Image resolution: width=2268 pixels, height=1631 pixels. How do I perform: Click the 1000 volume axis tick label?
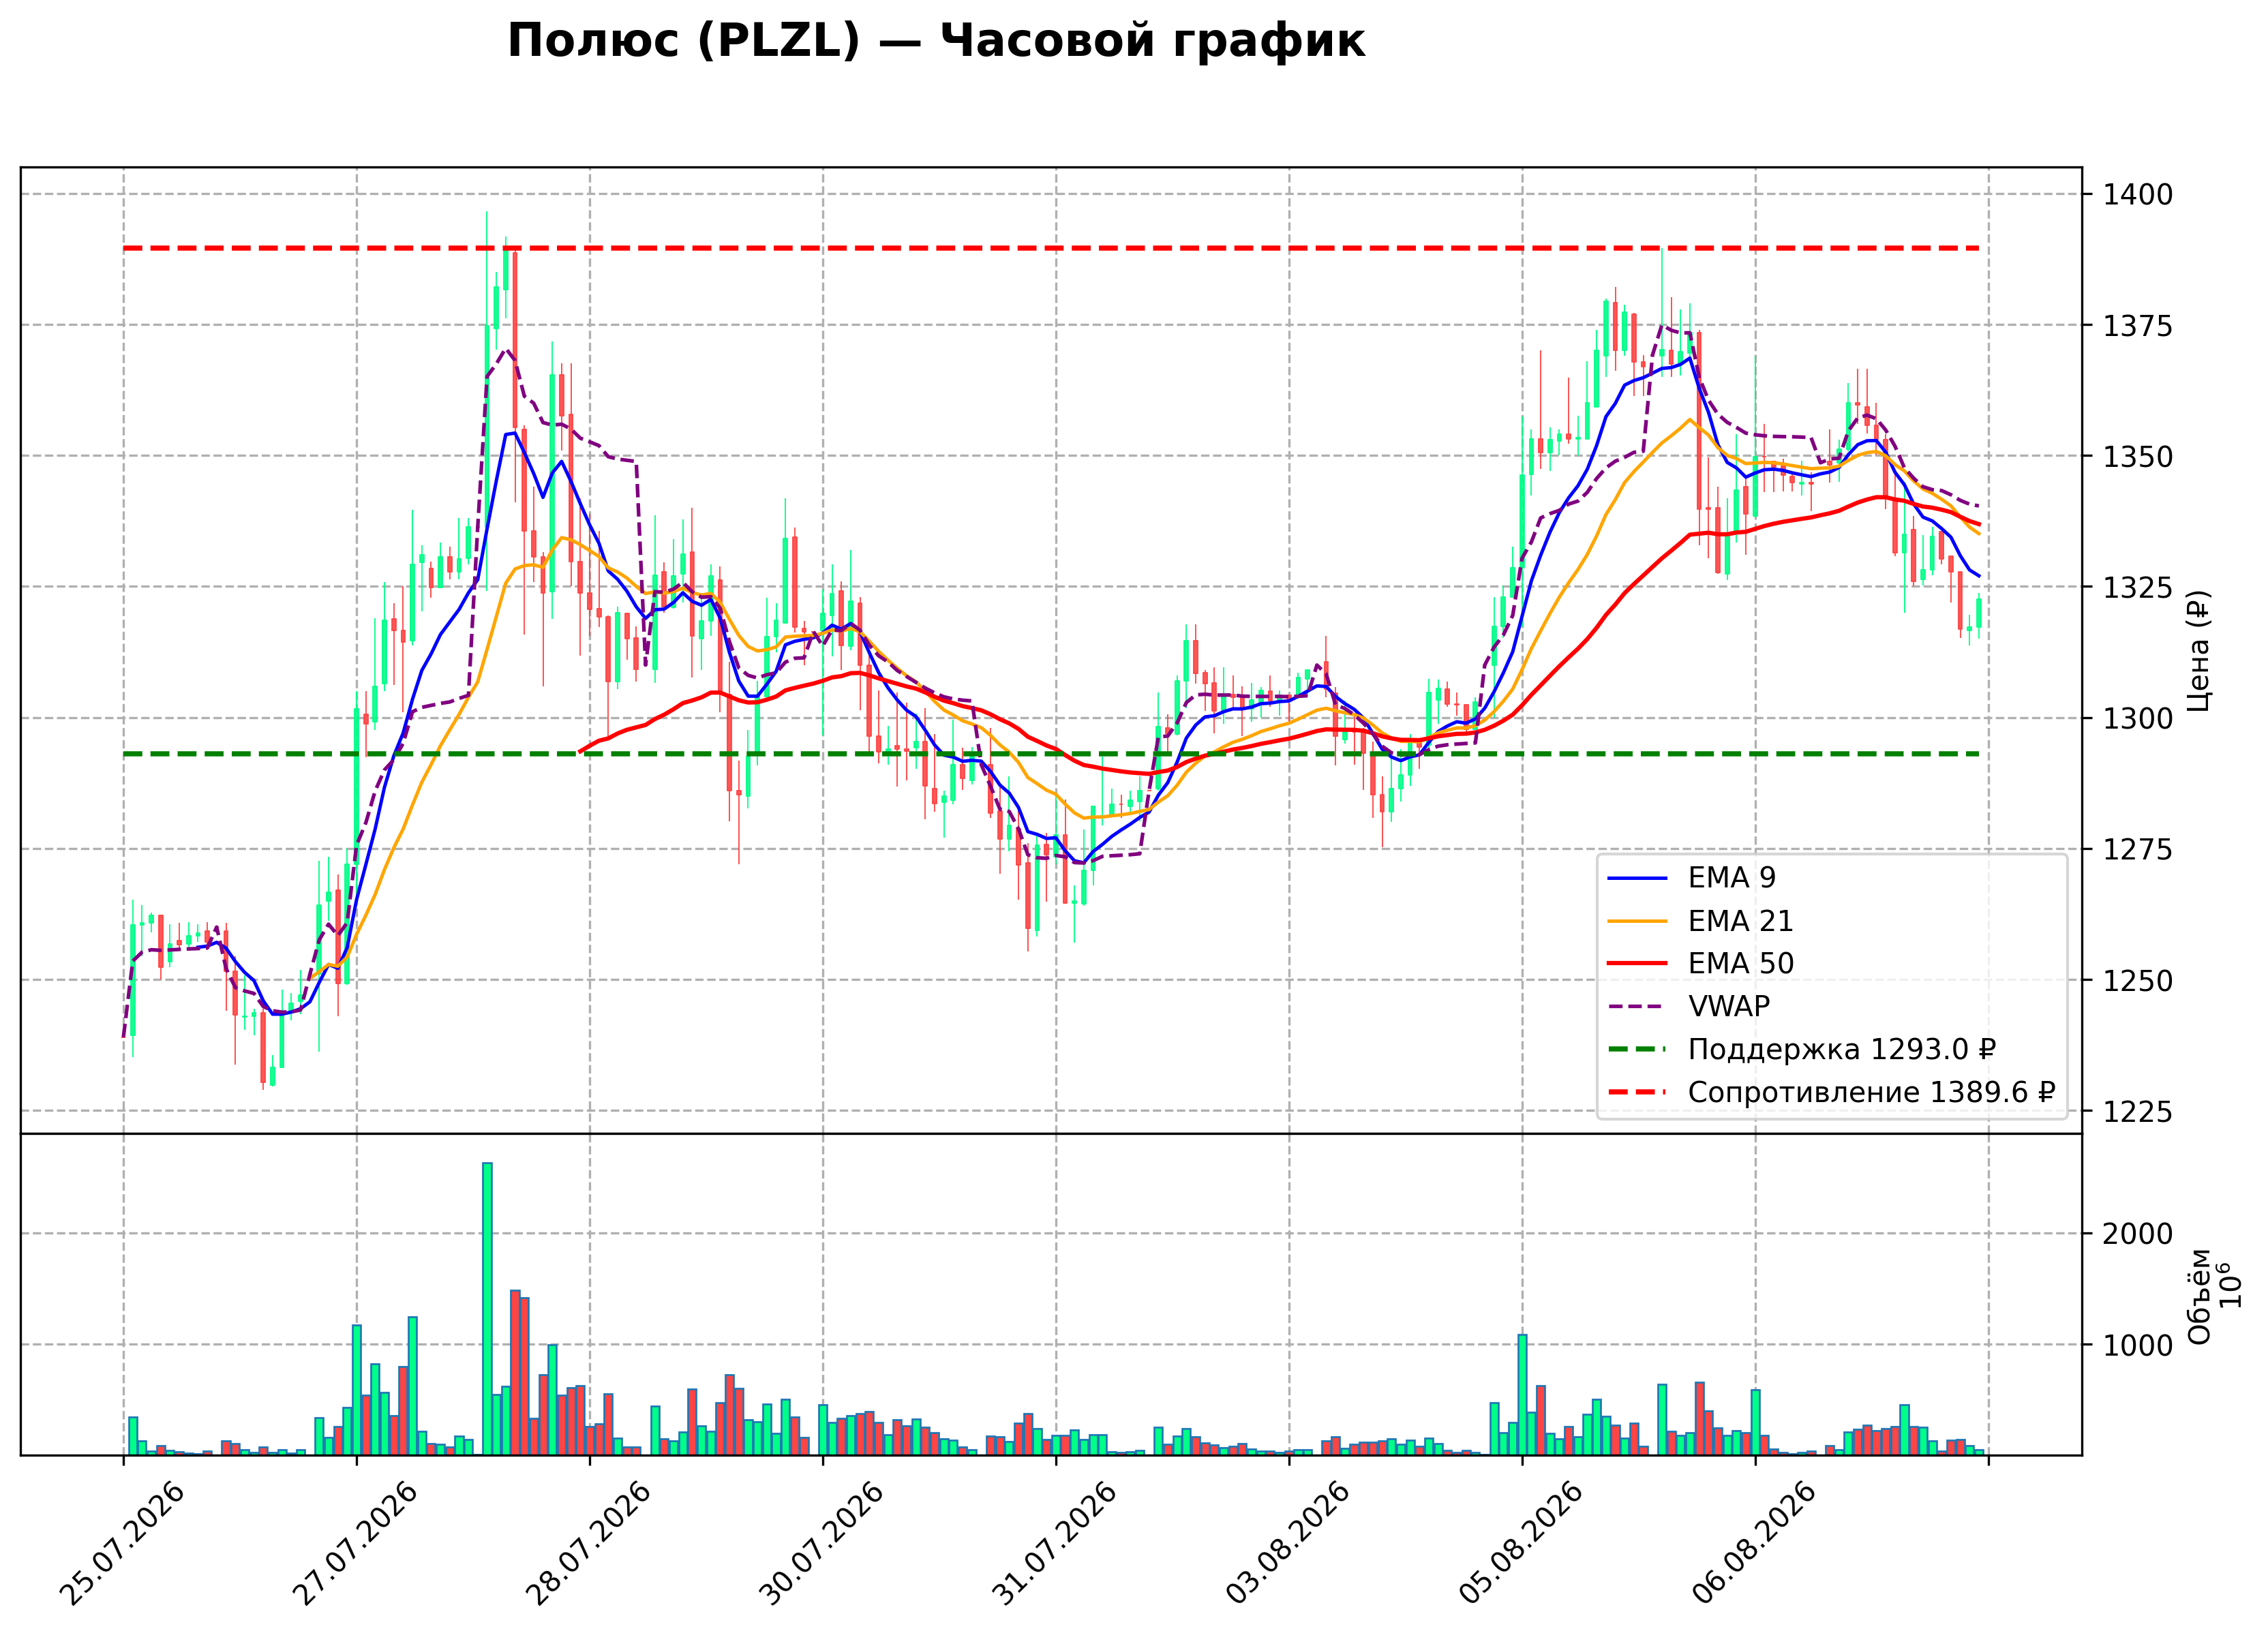tap(2138, 1345)
